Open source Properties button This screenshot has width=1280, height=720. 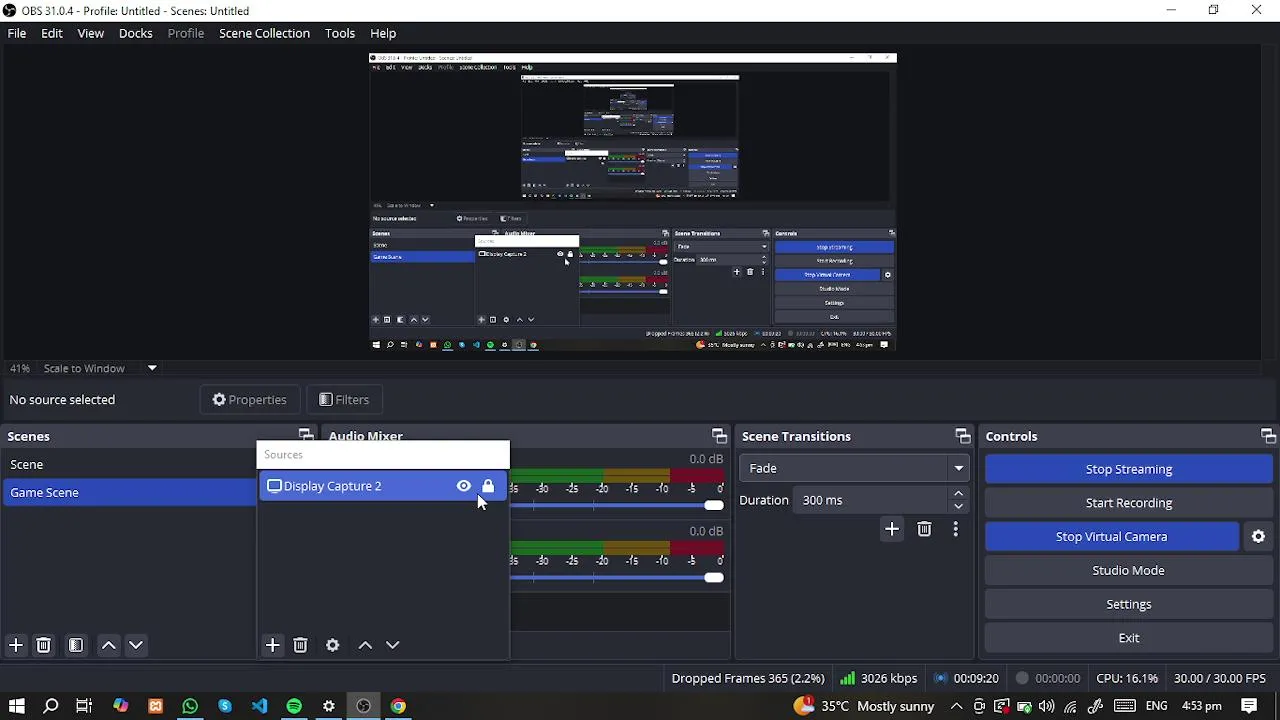click(250, 400)
